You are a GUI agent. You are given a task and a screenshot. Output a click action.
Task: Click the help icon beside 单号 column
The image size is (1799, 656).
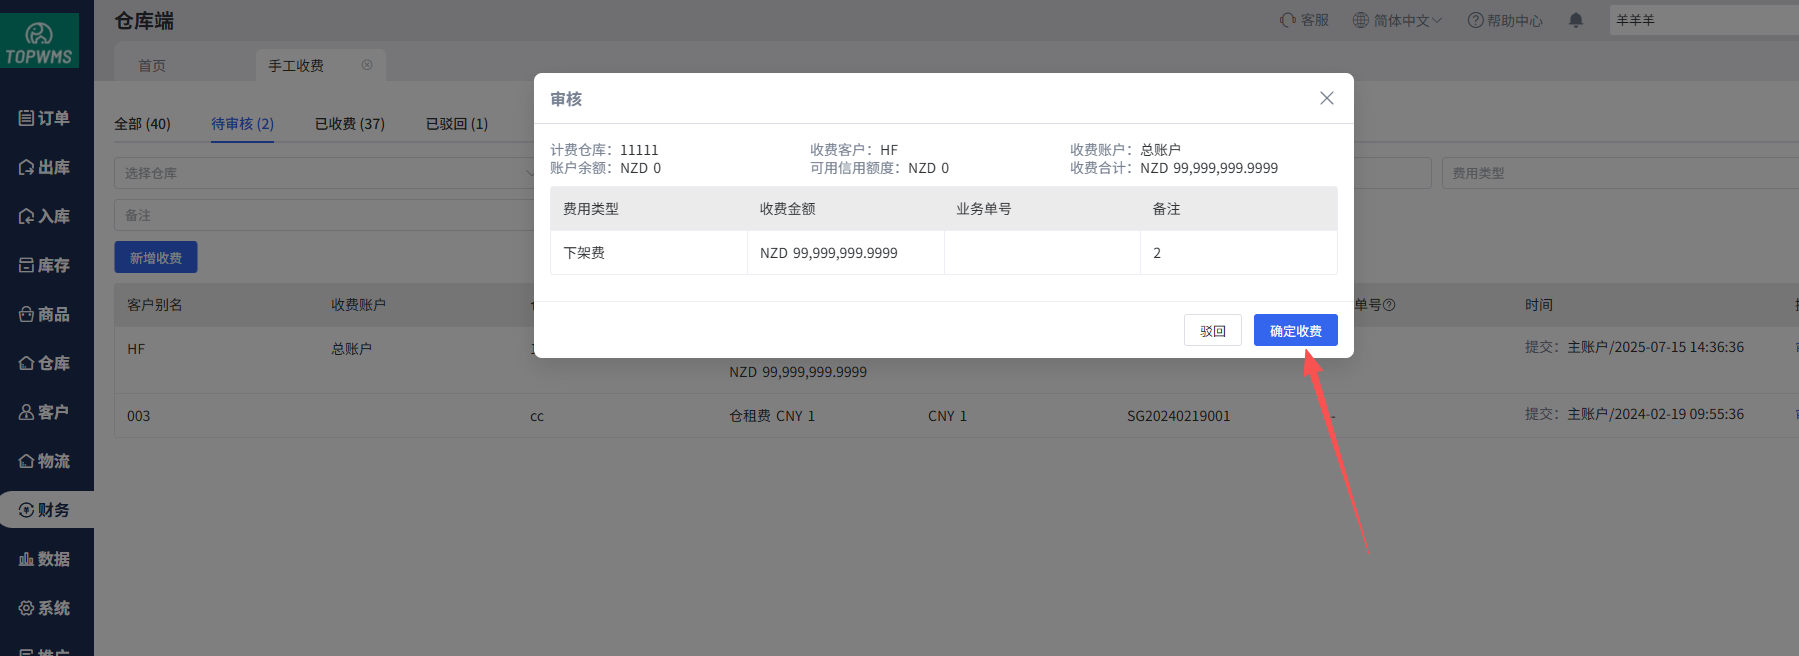(x=1389, y=305)
